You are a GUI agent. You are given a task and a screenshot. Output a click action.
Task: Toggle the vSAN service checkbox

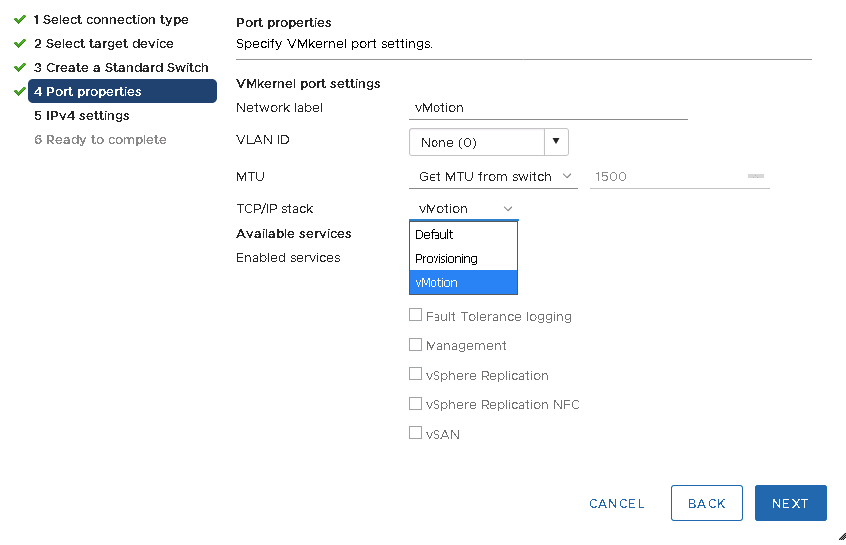415,432
